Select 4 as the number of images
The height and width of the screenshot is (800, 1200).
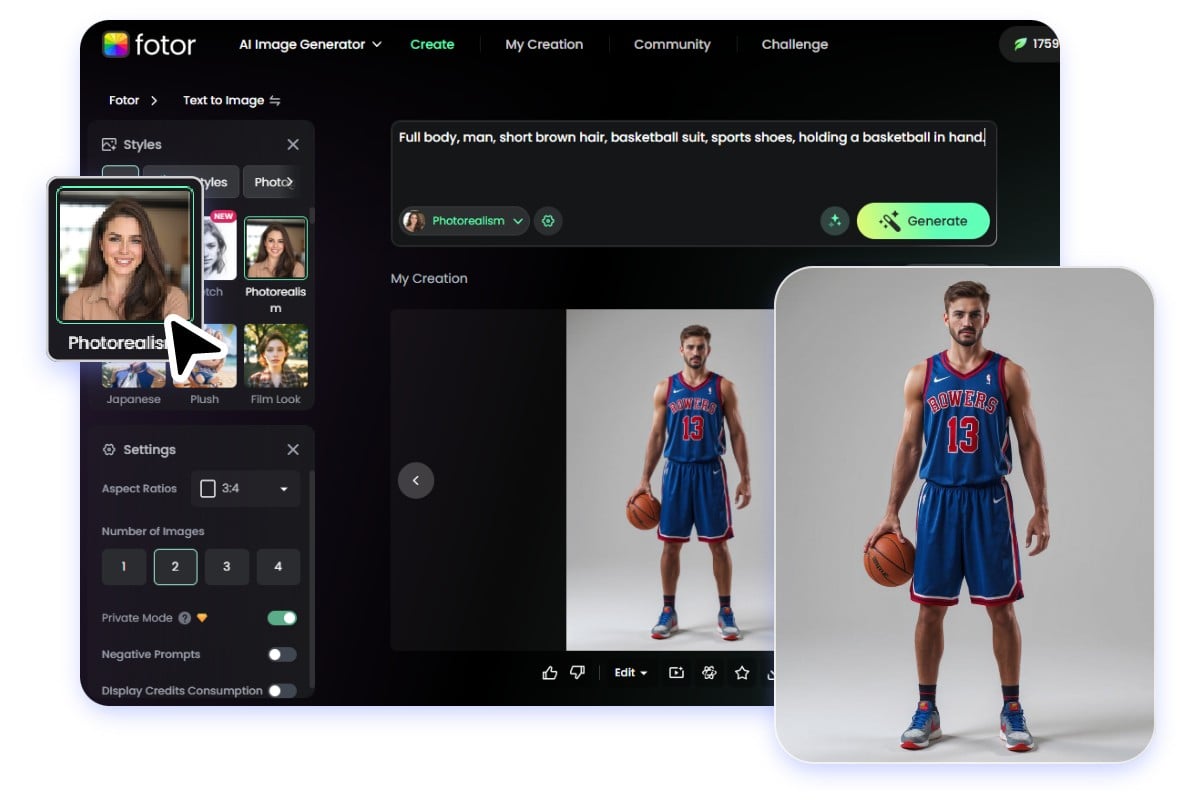tap(278, 567)
